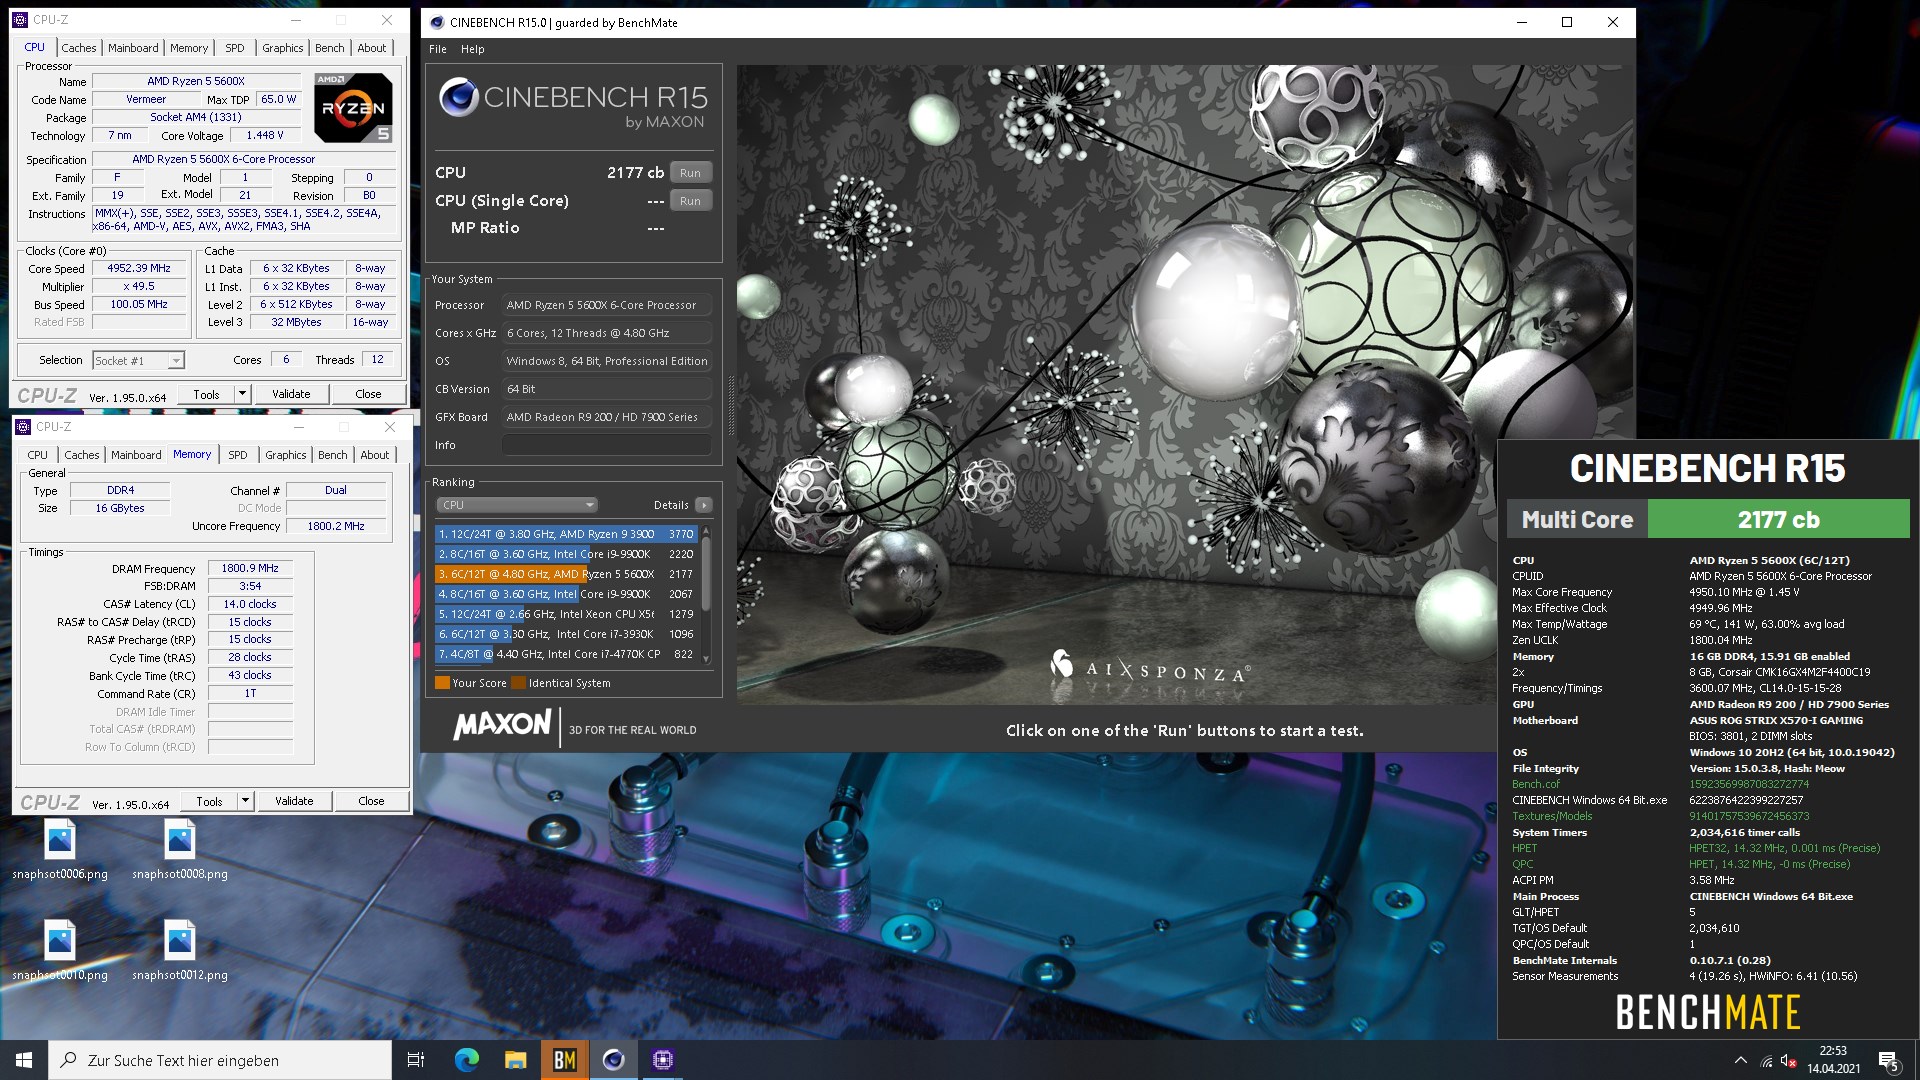Select ranking row Core i7-4770K 822
The height and width of the screenshot is (1080, 1920).
coord(566,654)
